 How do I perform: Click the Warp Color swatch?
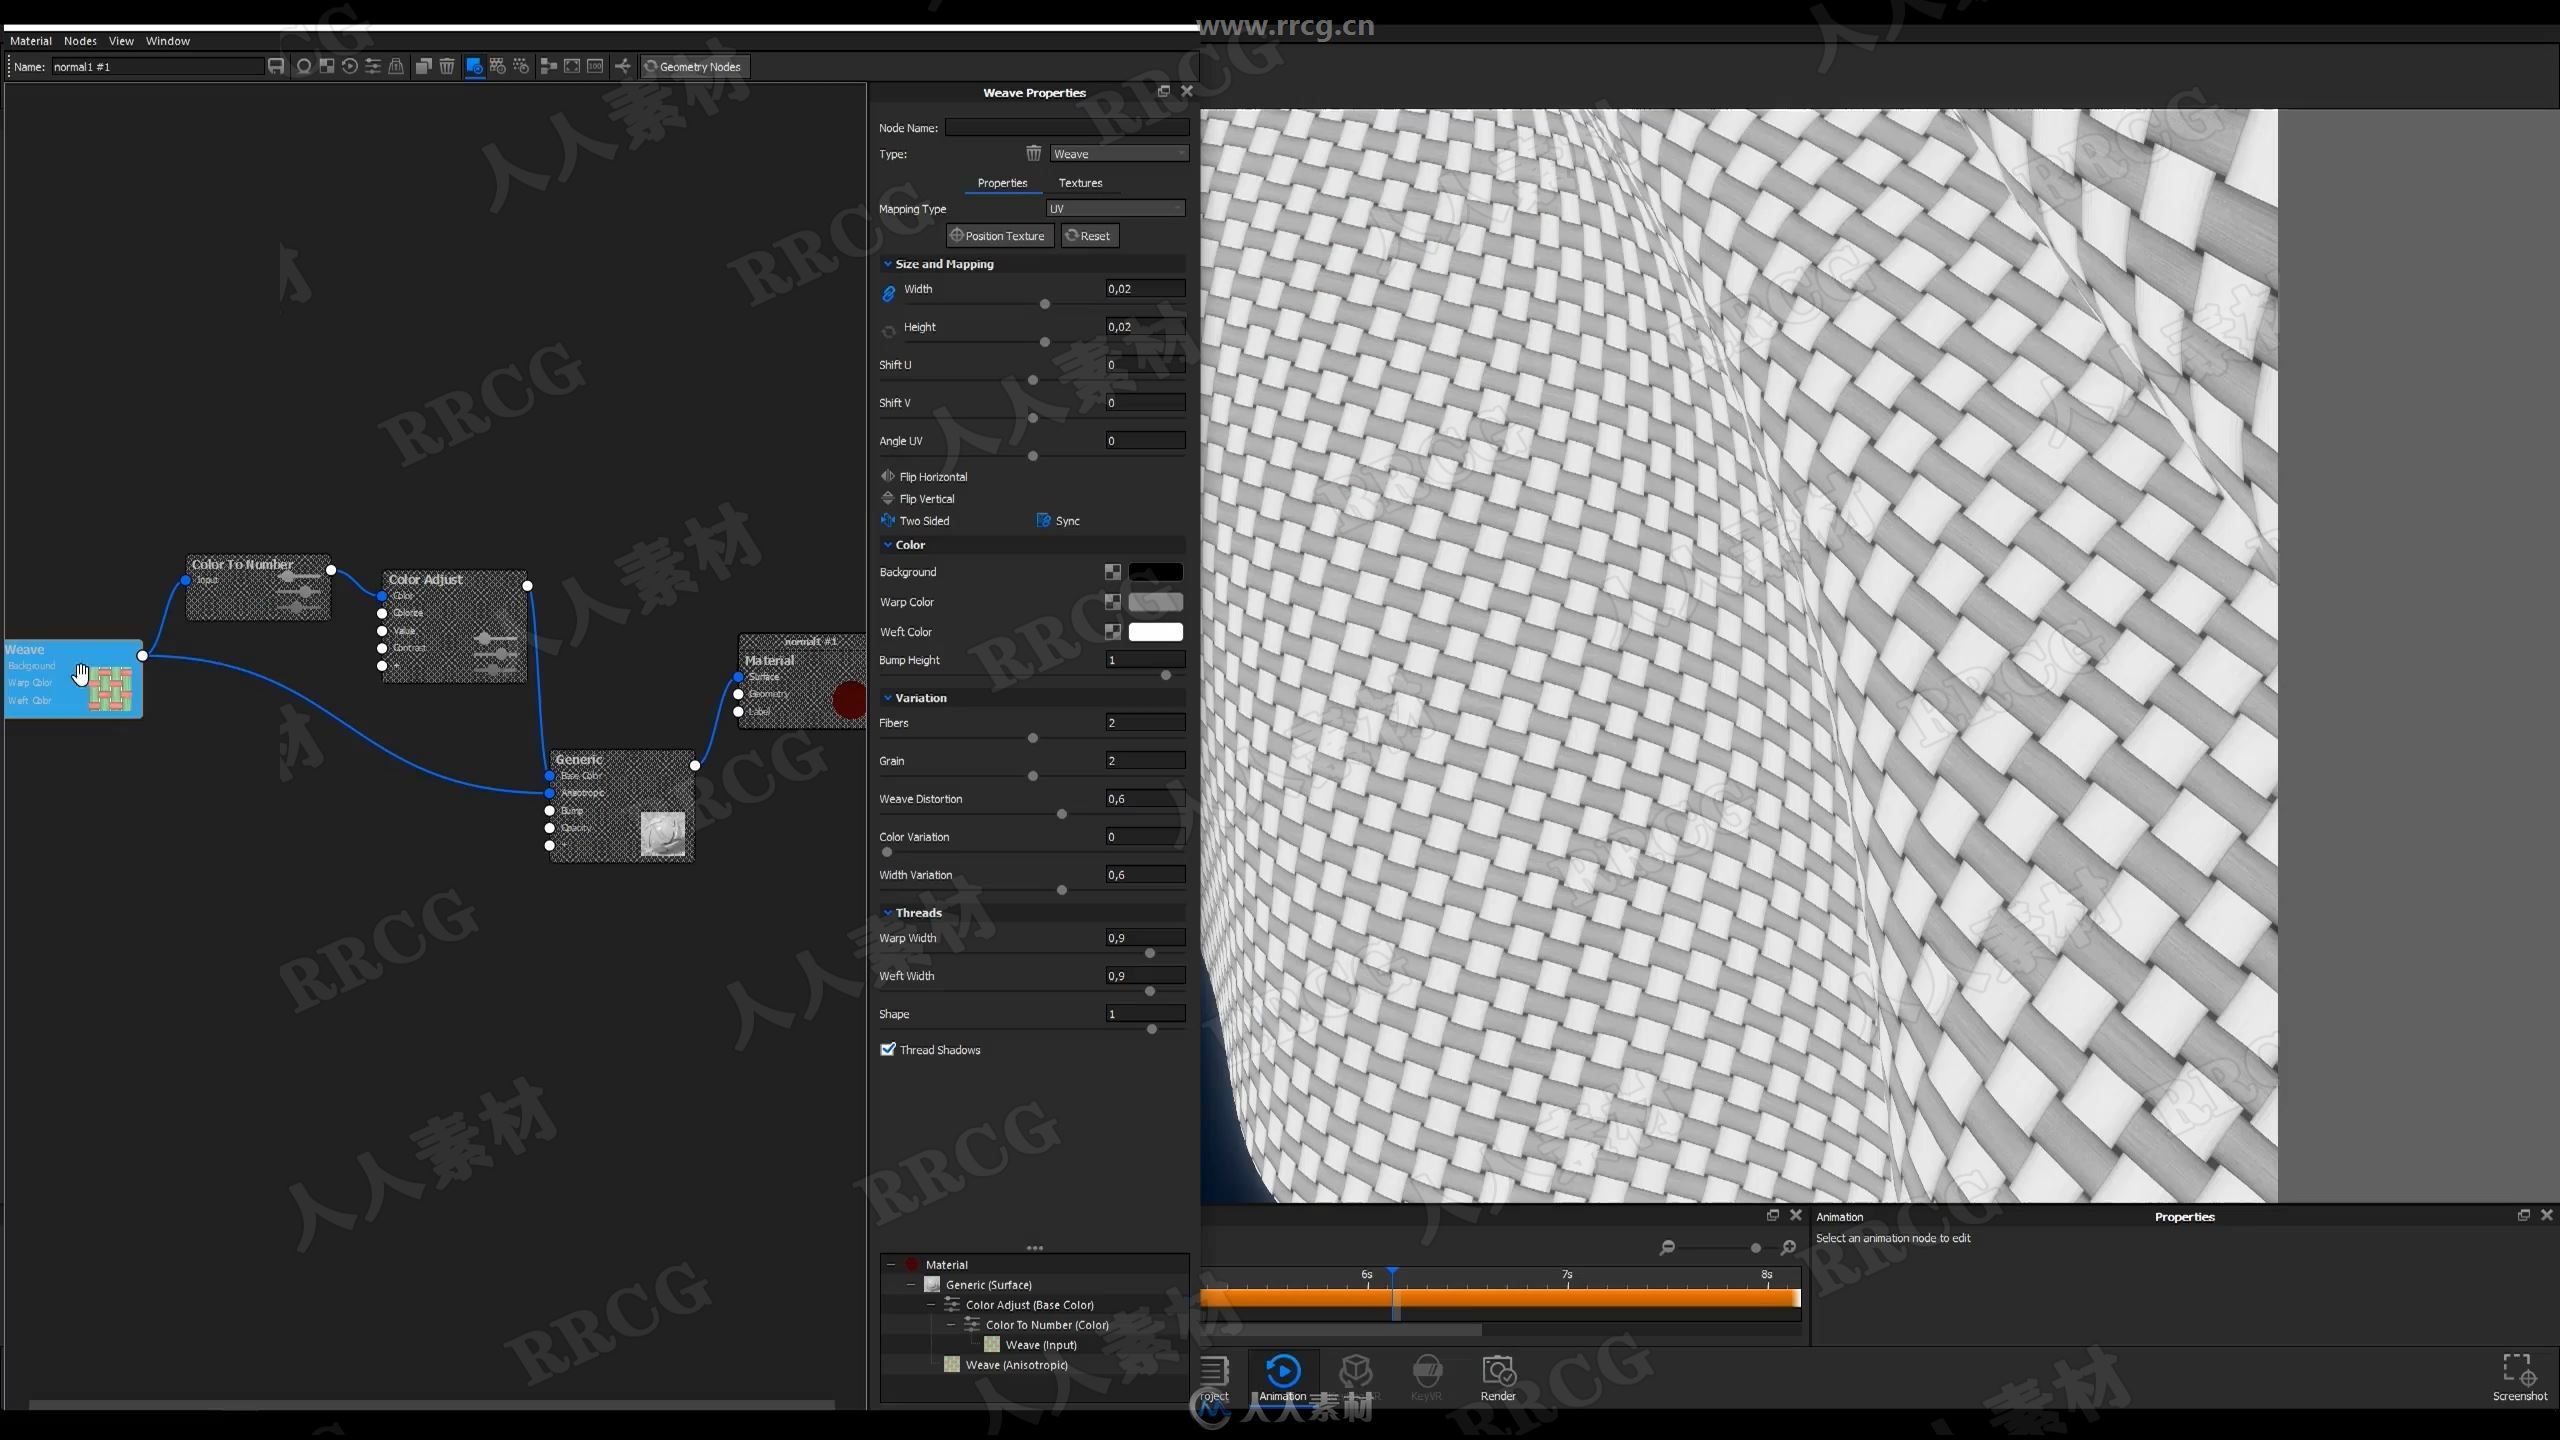click(1153, 601)
